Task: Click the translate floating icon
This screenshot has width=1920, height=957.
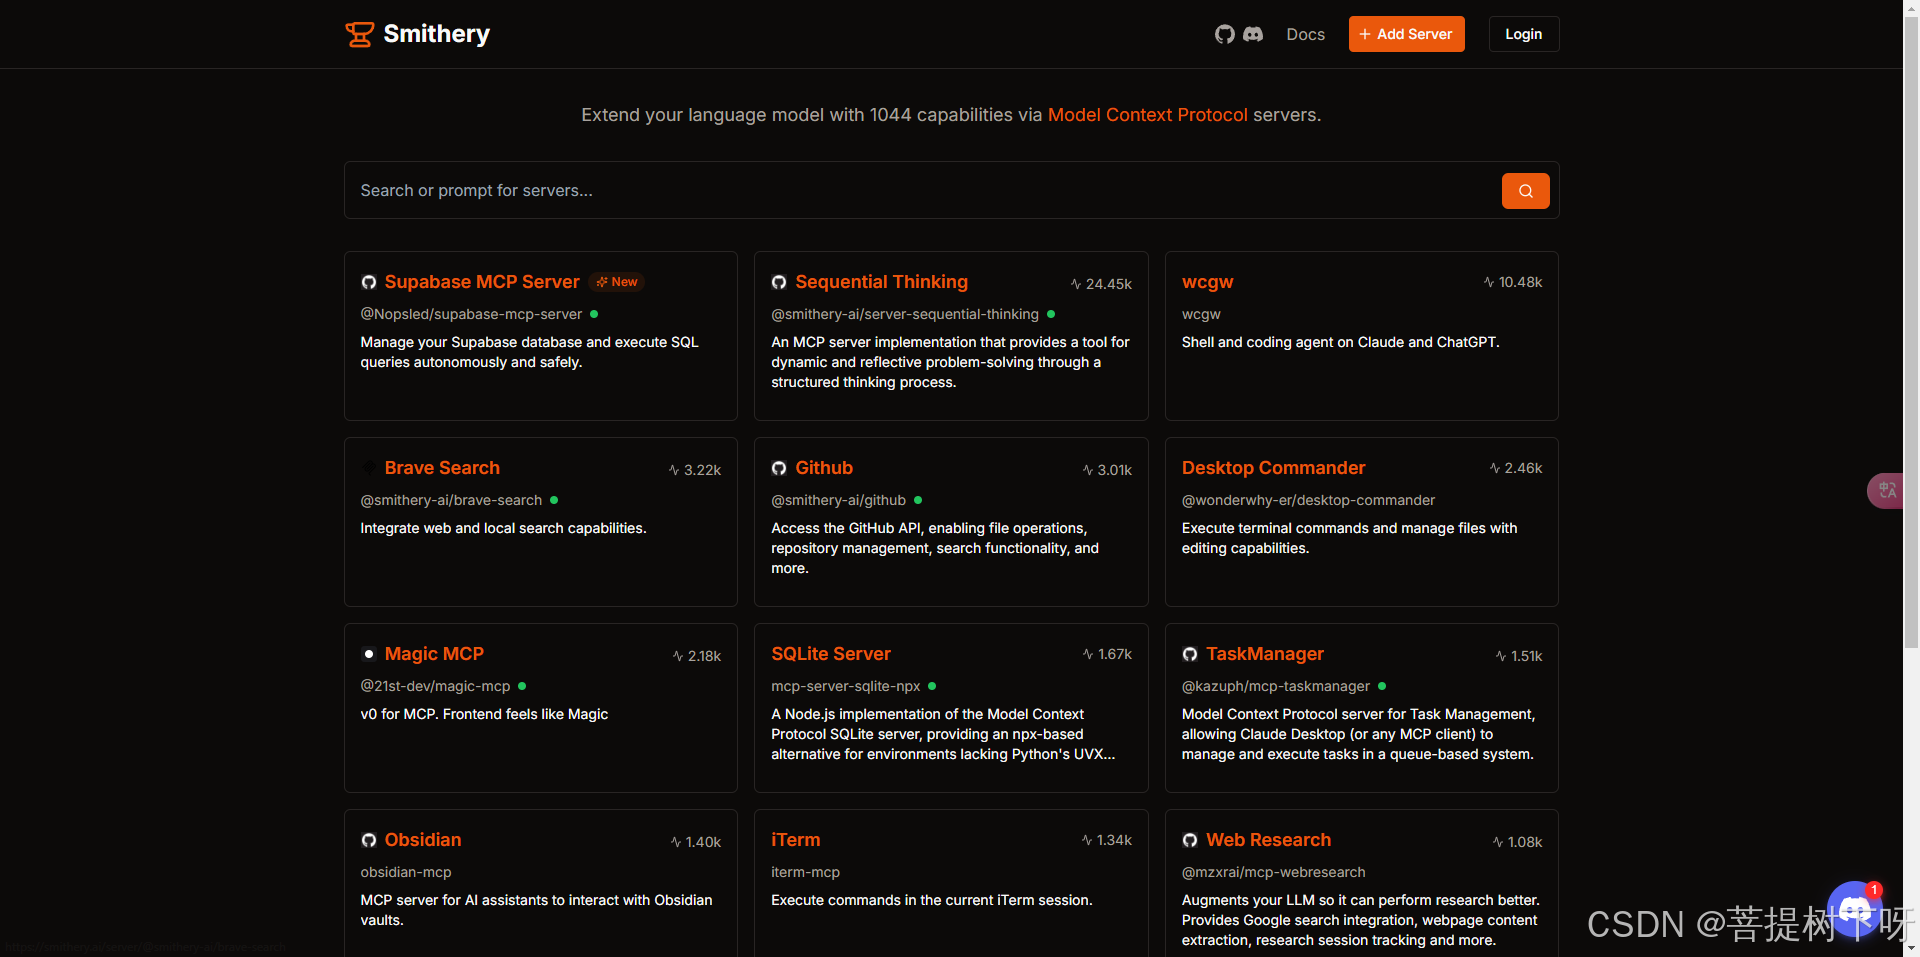Action: tap(1886, 490)
